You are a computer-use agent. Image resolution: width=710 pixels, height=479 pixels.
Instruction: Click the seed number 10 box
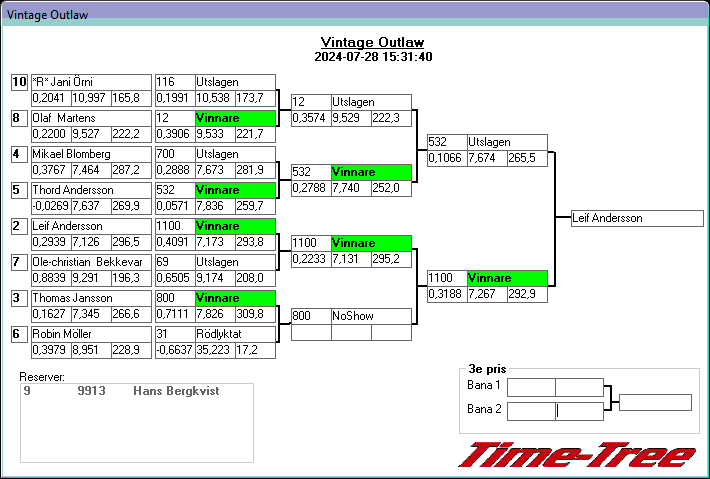coord(19,82)
